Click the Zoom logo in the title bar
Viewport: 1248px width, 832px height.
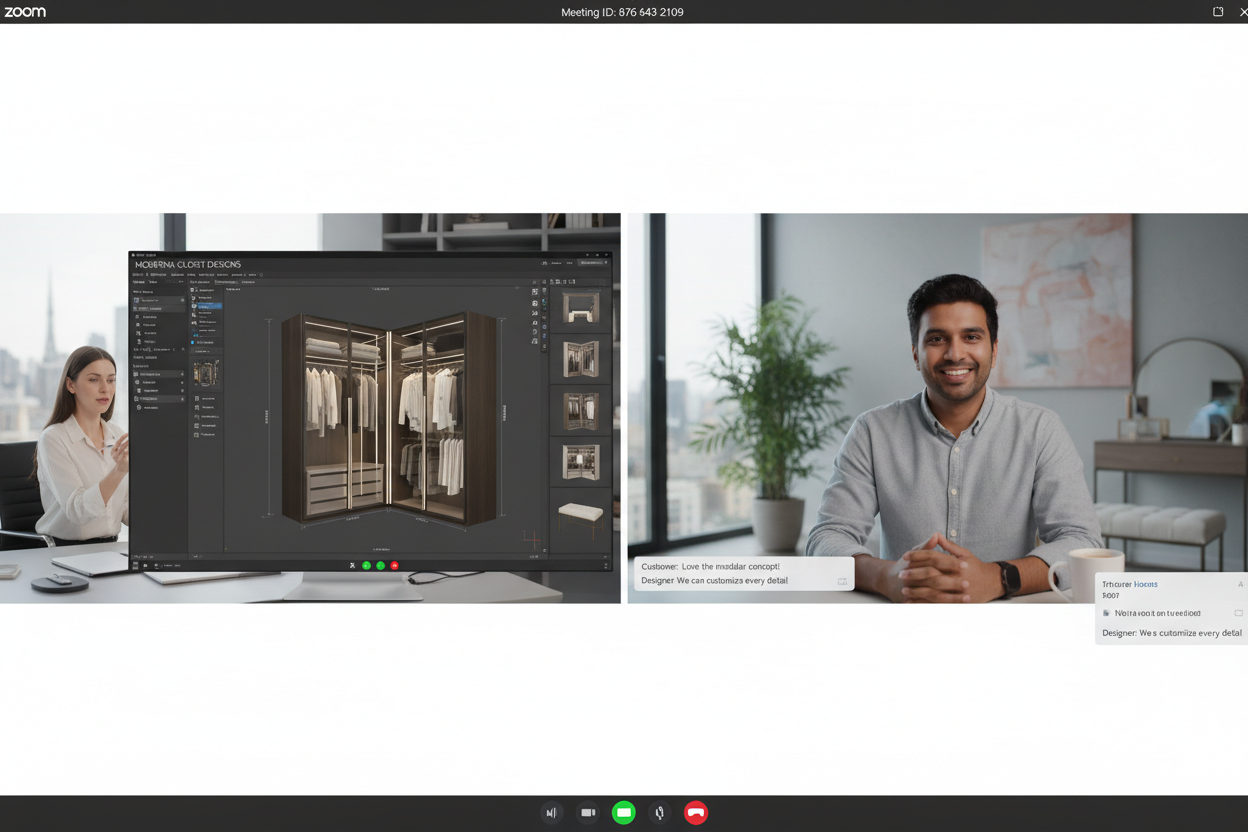25,12
